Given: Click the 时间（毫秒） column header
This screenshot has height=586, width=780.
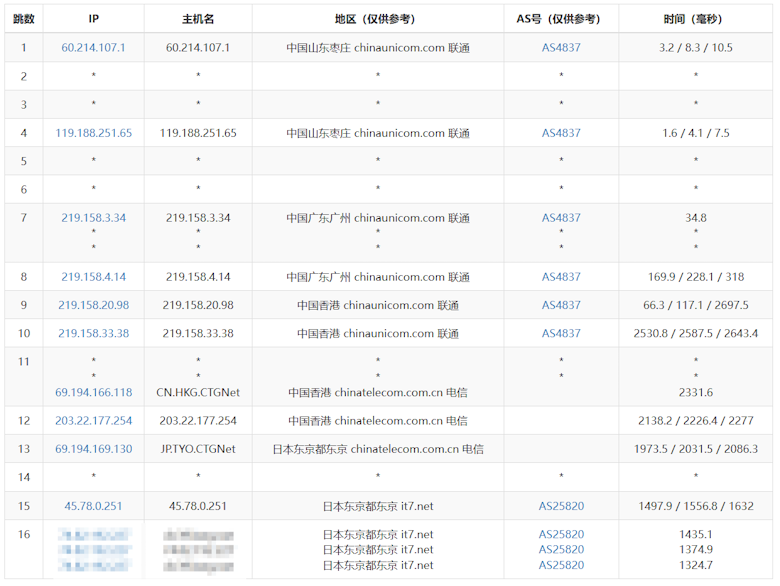Looking at the screenshot, I should [x=695, y=19].
